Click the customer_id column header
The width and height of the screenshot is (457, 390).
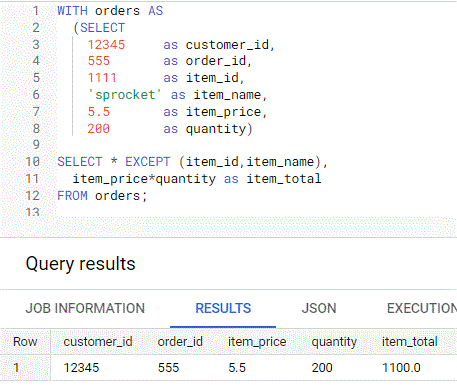point(98,342)
